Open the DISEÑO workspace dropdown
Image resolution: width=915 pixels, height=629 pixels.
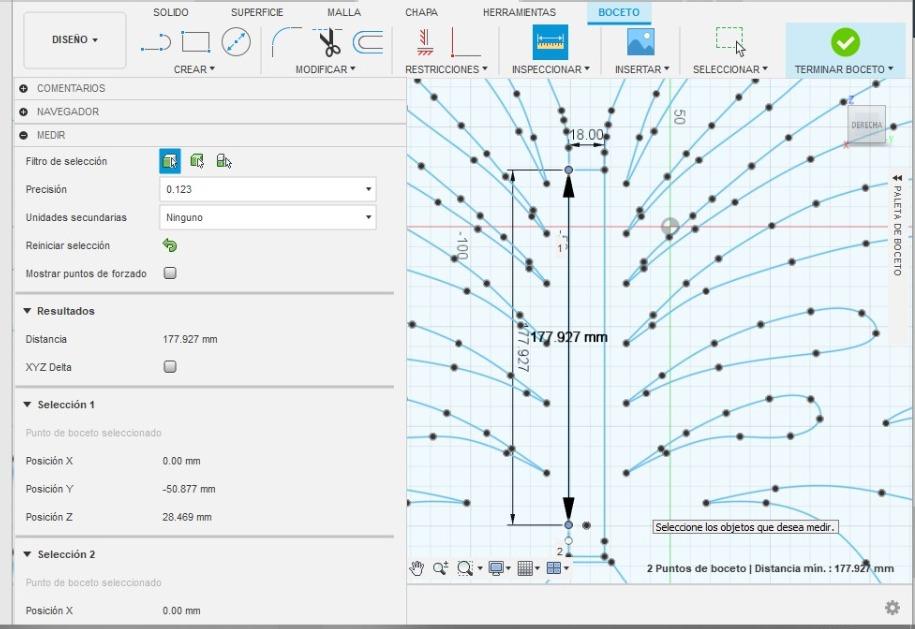tap(75, 40)
